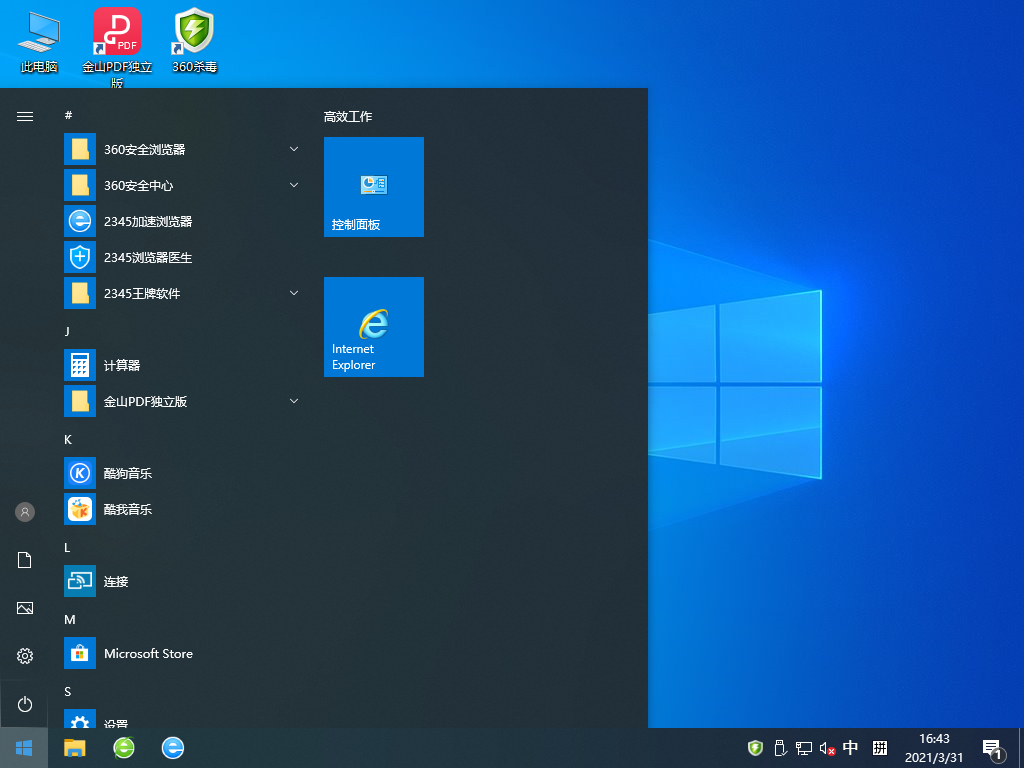Click the Windows Start button on taskbar
1024x768 pixels.
tap(24, 748)
